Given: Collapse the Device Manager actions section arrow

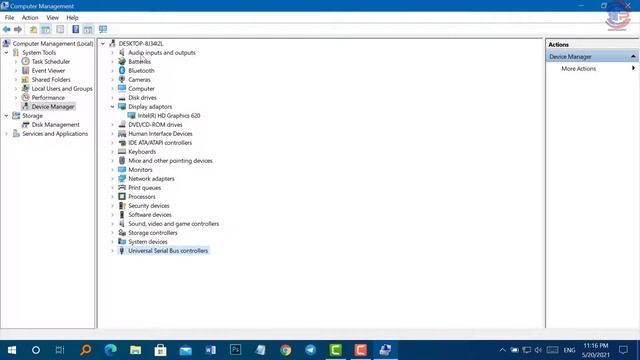Looking at the screenshot, I should click(x=633, y=56).
